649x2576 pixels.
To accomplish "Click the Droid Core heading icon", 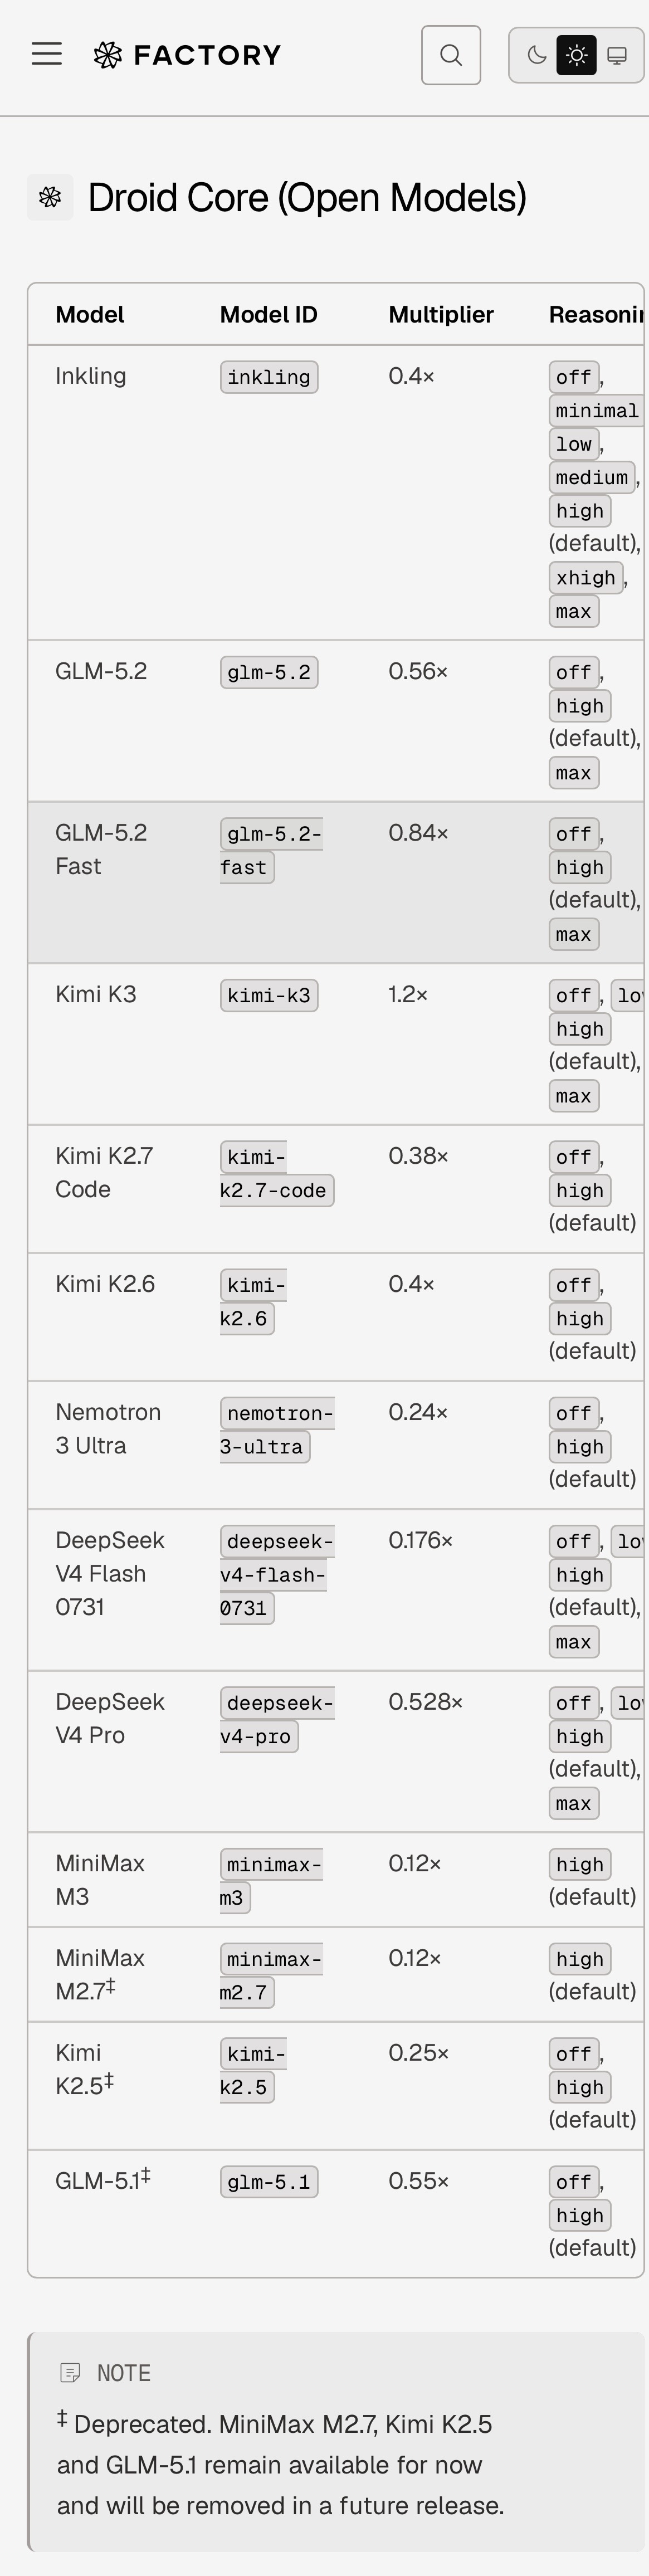I will tap(50, 197).
